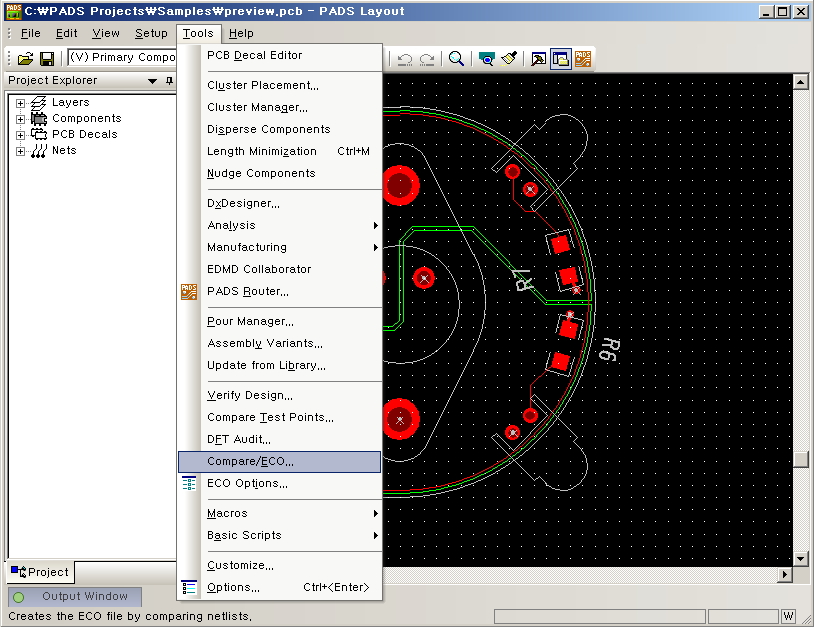This screenshot has height=627, width=814.
Task: Choose EDMD Collaborator
Action: click(279, 269)
